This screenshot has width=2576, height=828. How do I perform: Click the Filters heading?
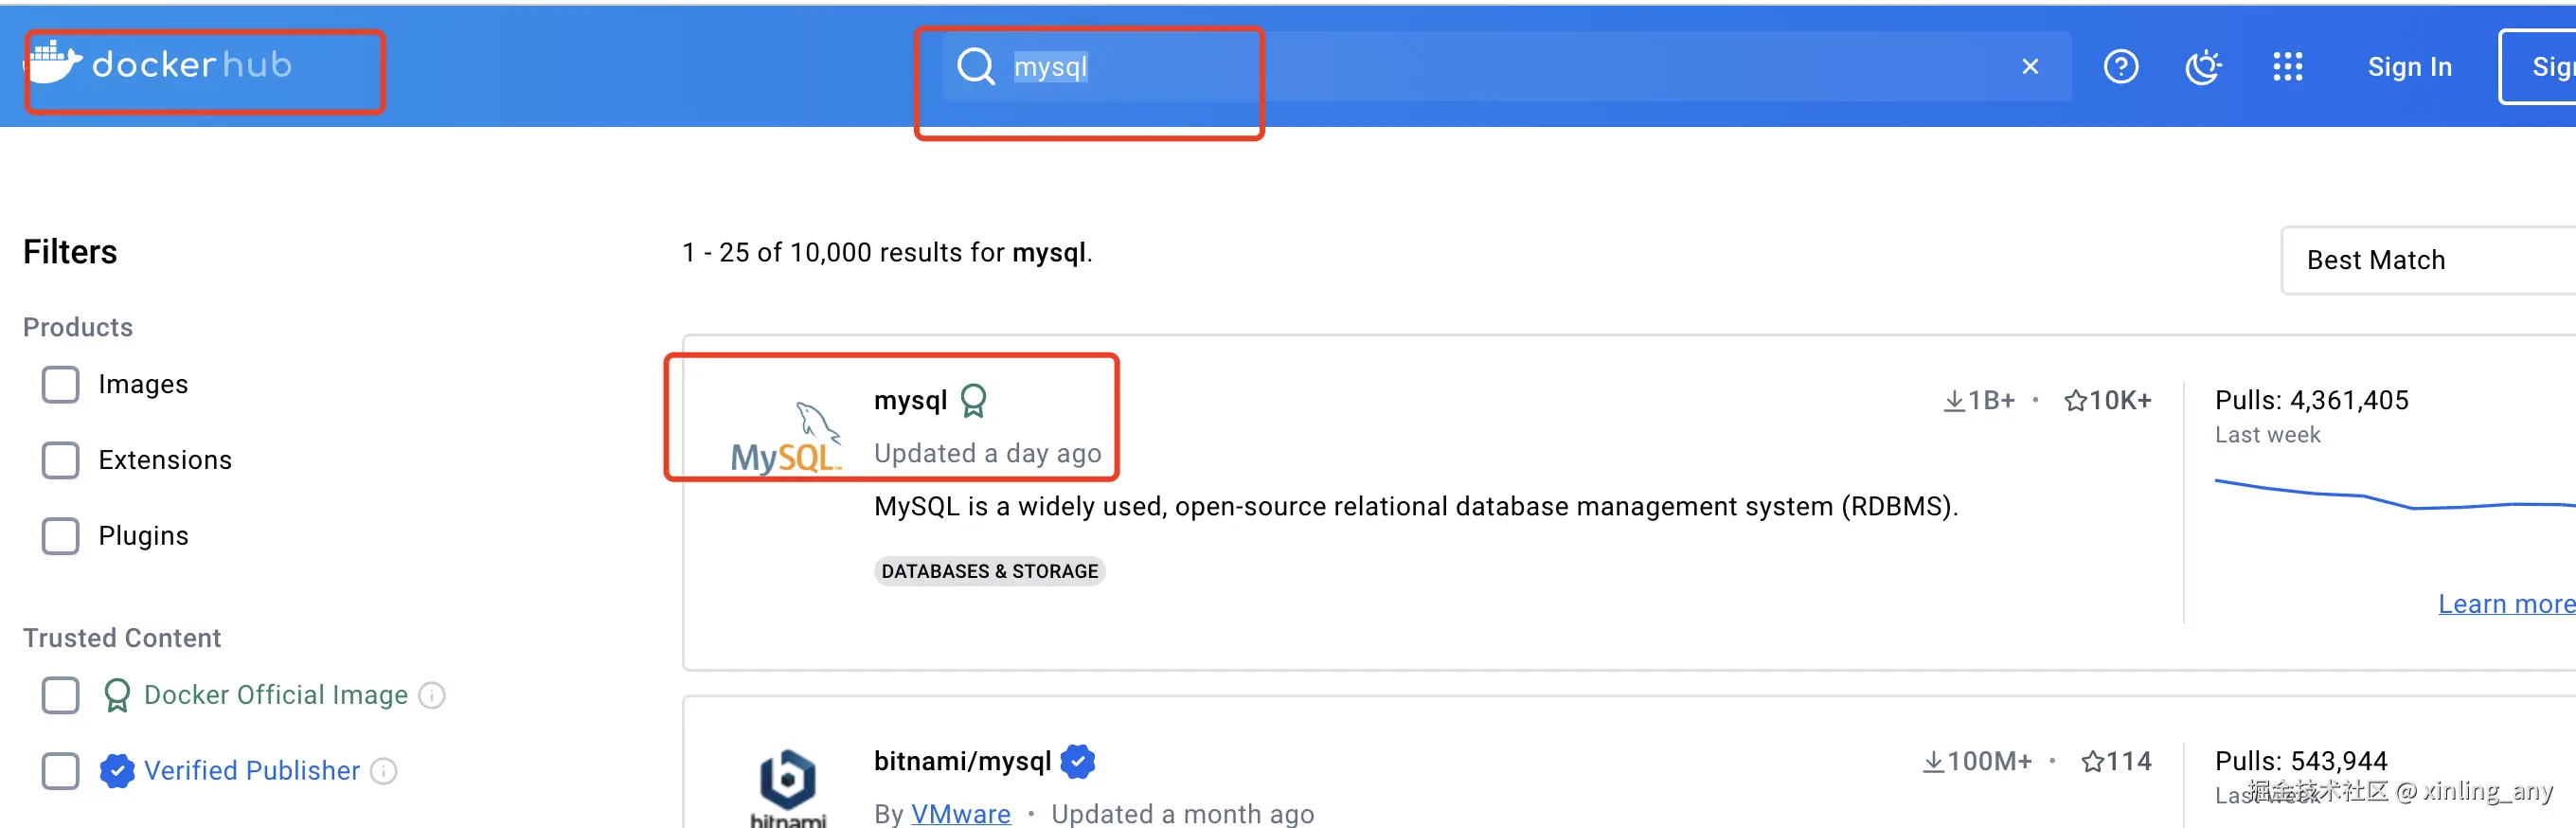pyautogui.click(x=70, y=252)
